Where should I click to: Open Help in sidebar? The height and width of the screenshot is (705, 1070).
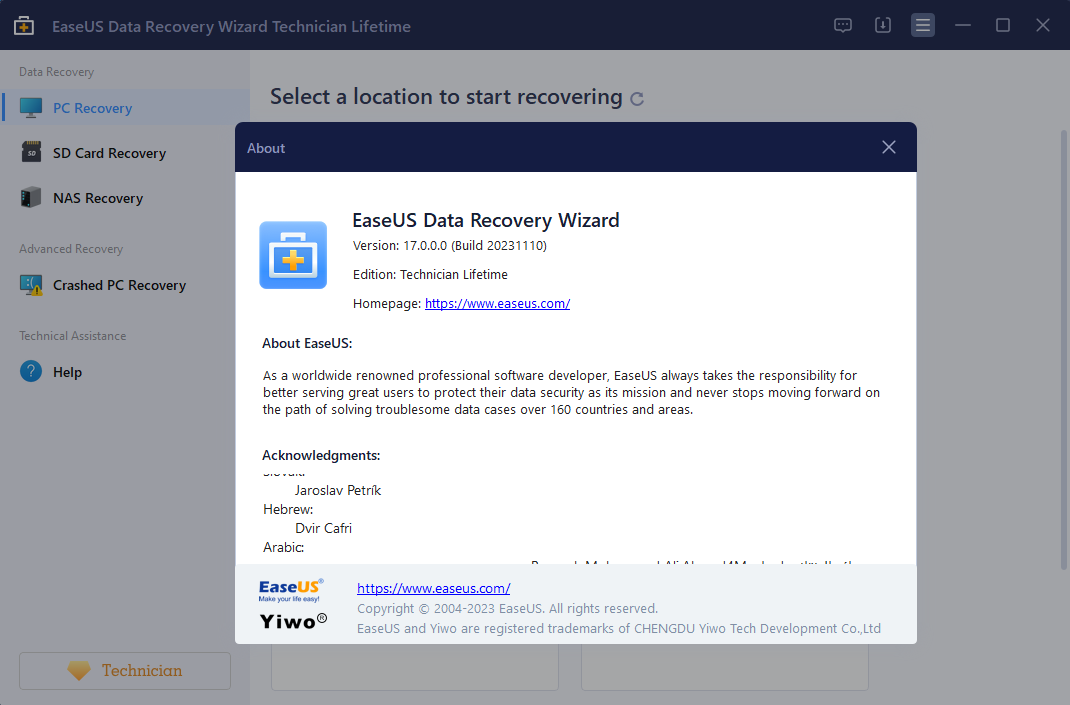(126, 372)
